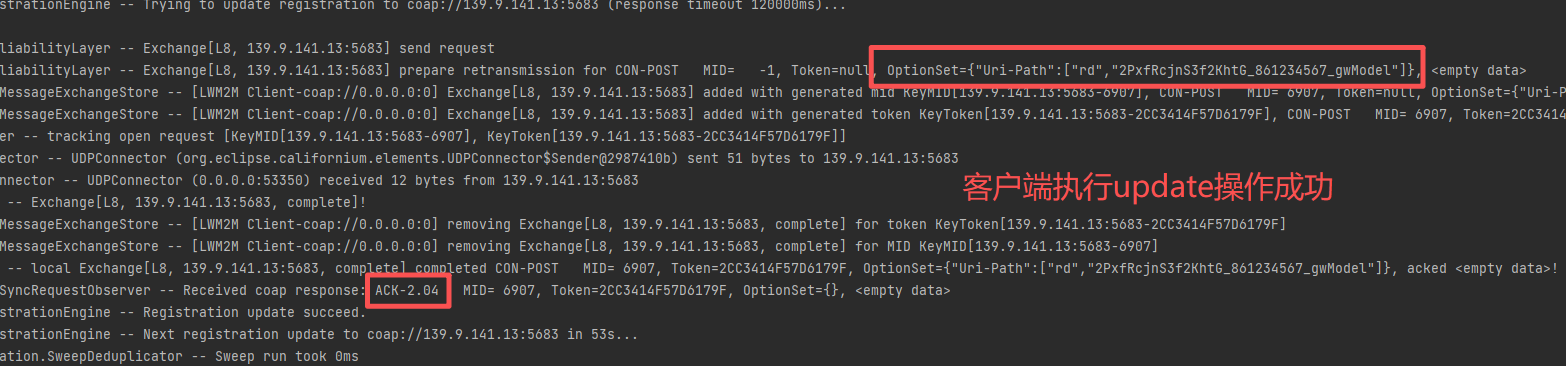
Task: Click the 'send request' Exchange log line
Action: pos(247,48)
